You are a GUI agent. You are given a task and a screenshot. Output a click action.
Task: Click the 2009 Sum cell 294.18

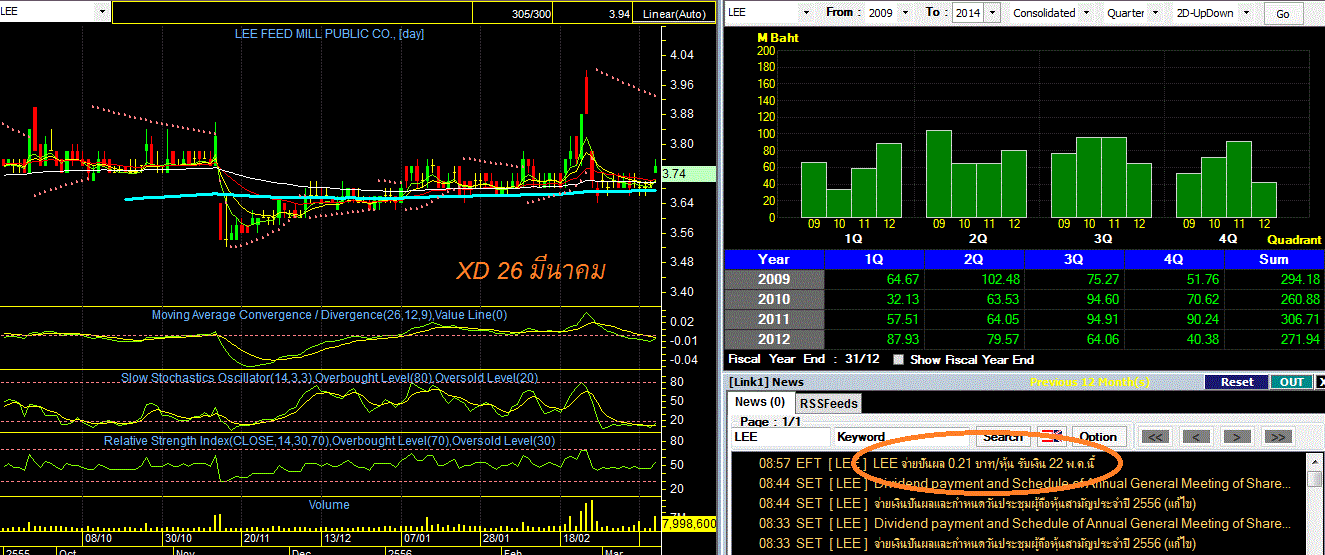(x=1274, y=279)
